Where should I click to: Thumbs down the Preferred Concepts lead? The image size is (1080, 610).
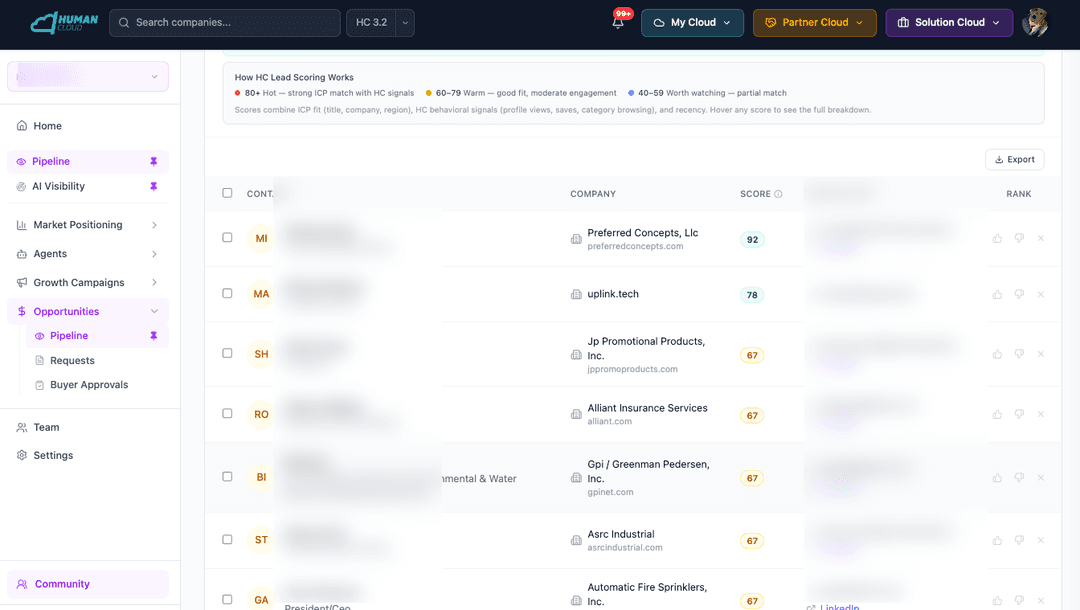[x=1019, y=238]
